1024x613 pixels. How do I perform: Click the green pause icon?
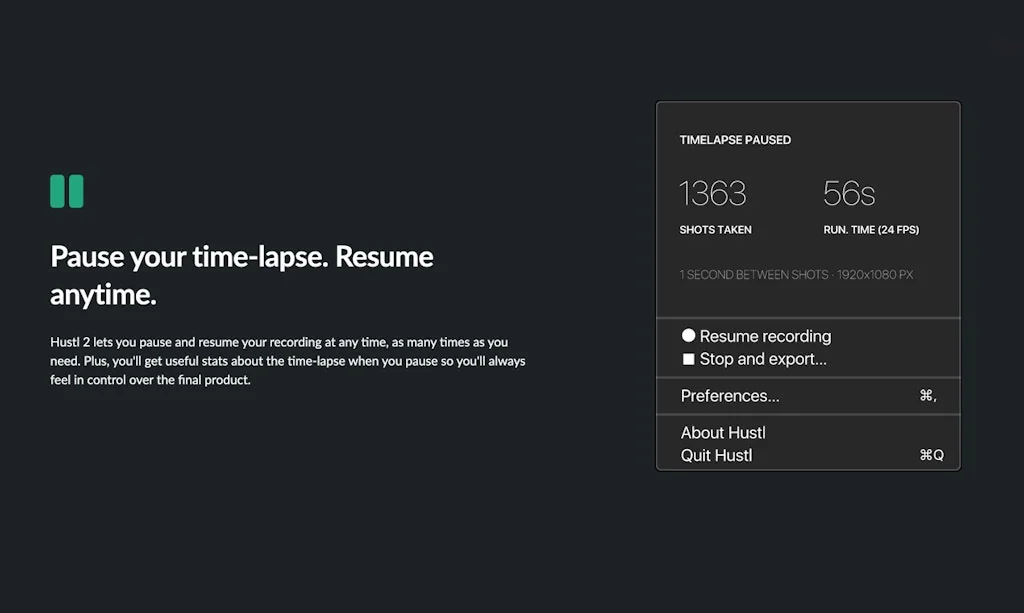67,191
